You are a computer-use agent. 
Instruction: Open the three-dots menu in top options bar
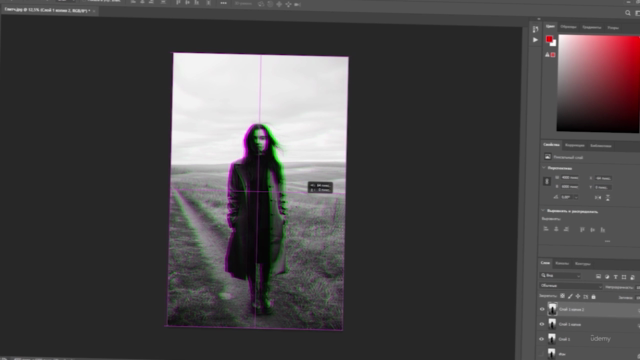(x=223, y=3)
